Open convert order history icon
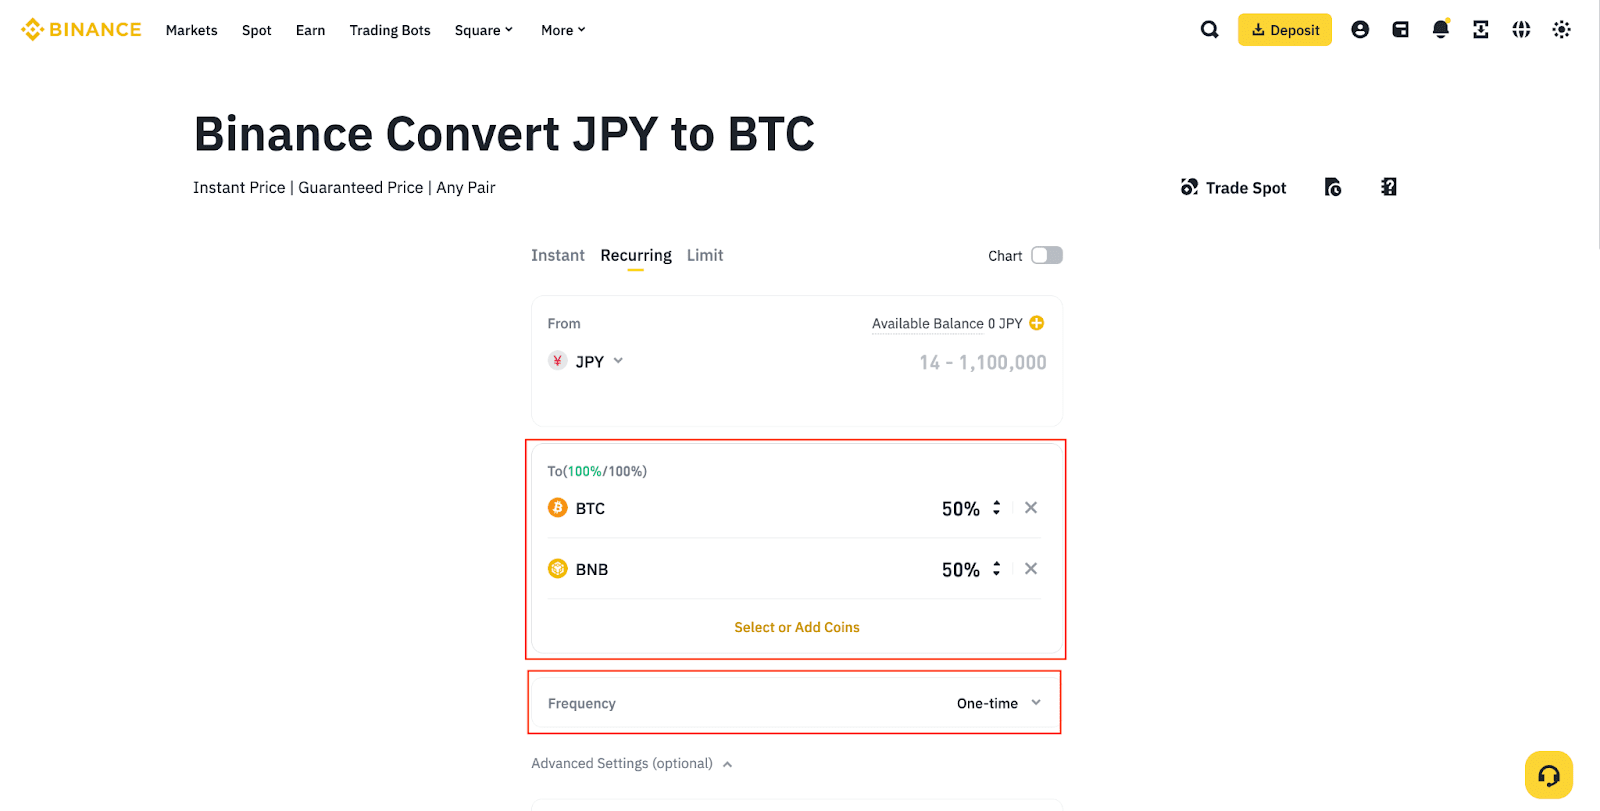 (1333, 187)
